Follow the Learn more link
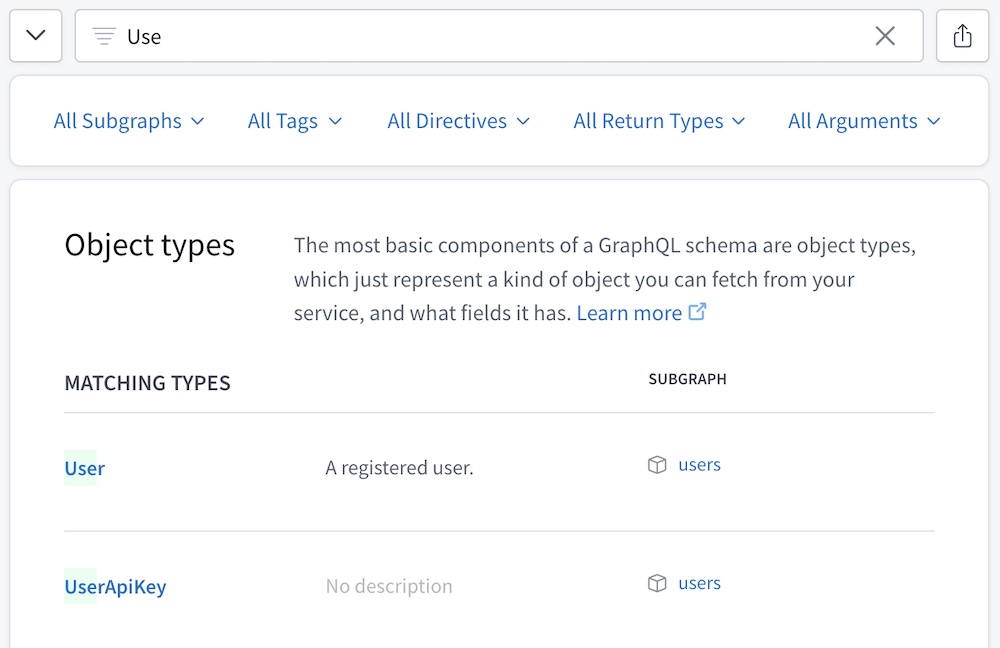 tap(629, 312)
